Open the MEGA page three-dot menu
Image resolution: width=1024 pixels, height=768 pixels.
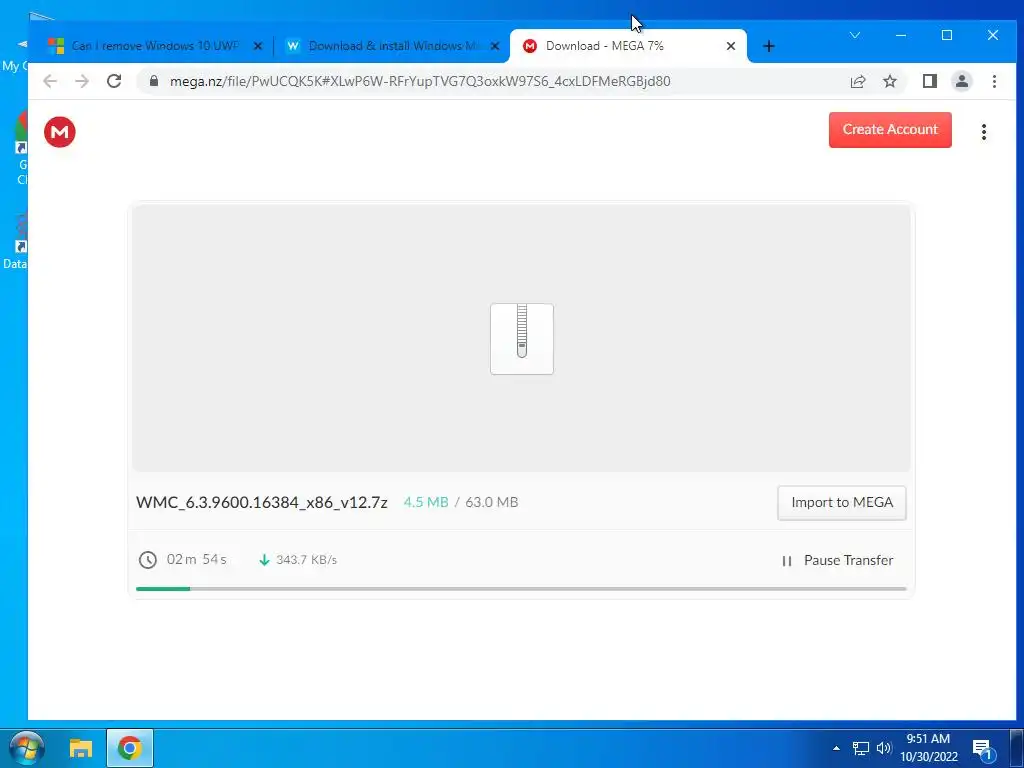pyautogui.click(x=984, y=132)
